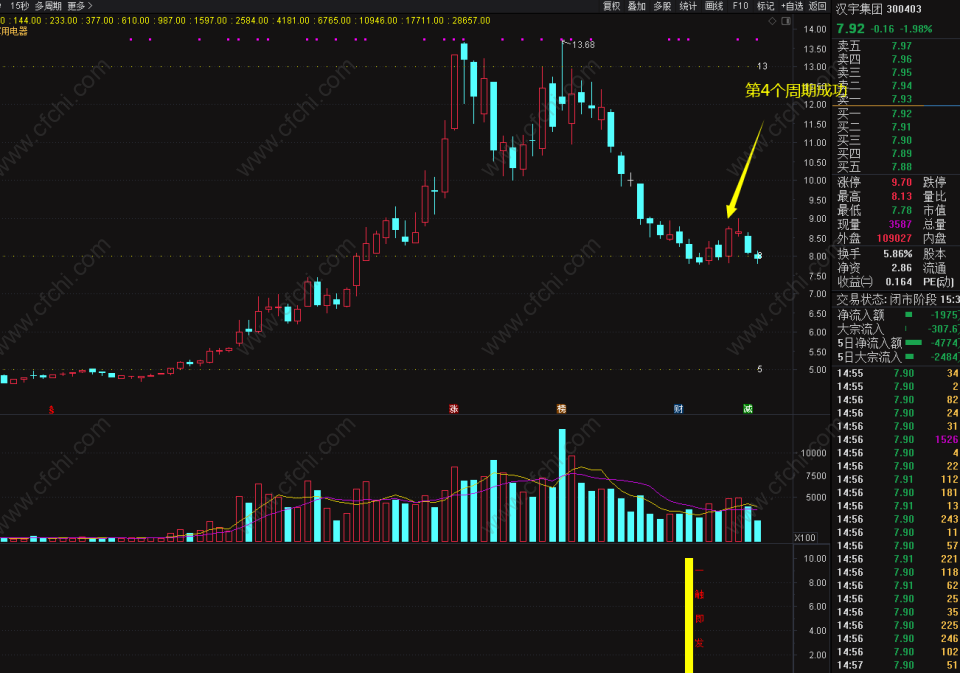This screenshot has width=960, height=673.
Task: Click the tallest cyan volume bar
Action: (562, 485)
